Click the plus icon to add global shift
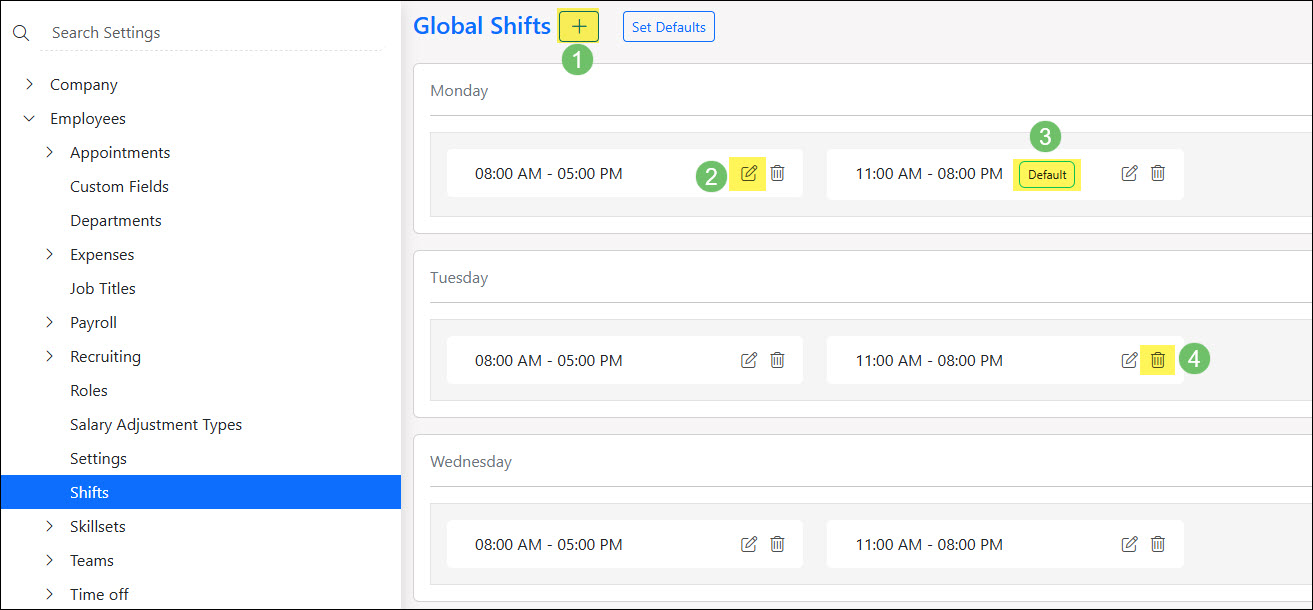The image size is (1313, 610). pyautogui.click(x=579, y=27)
